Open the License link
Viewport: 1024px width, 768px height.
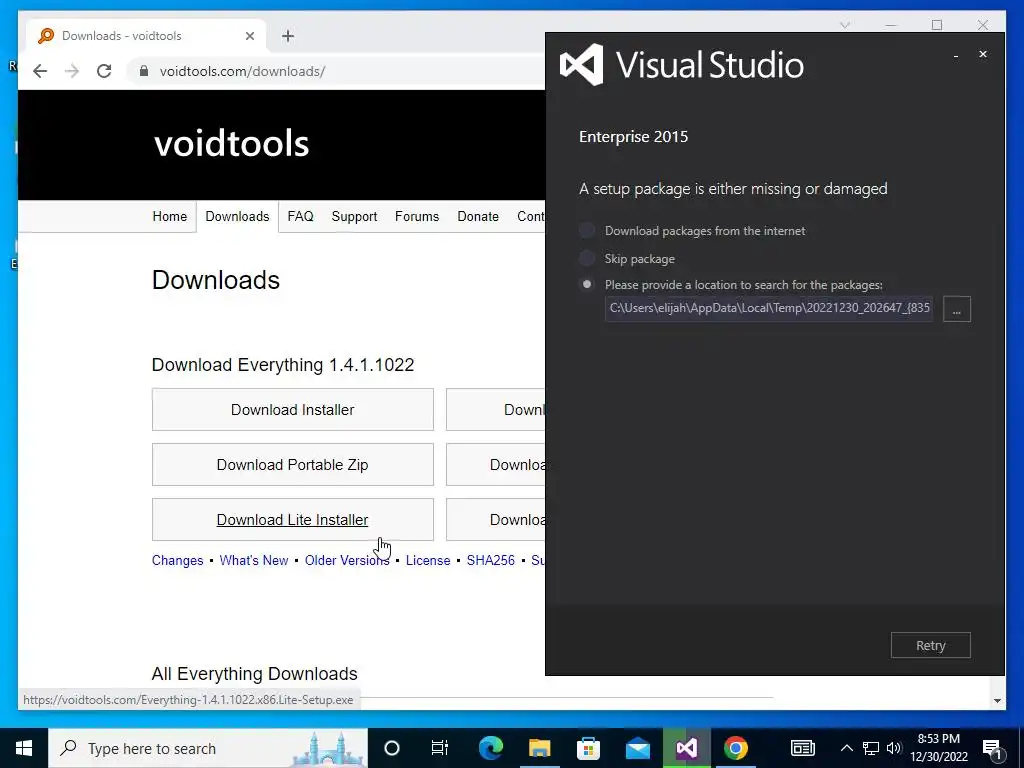(428, 560)
